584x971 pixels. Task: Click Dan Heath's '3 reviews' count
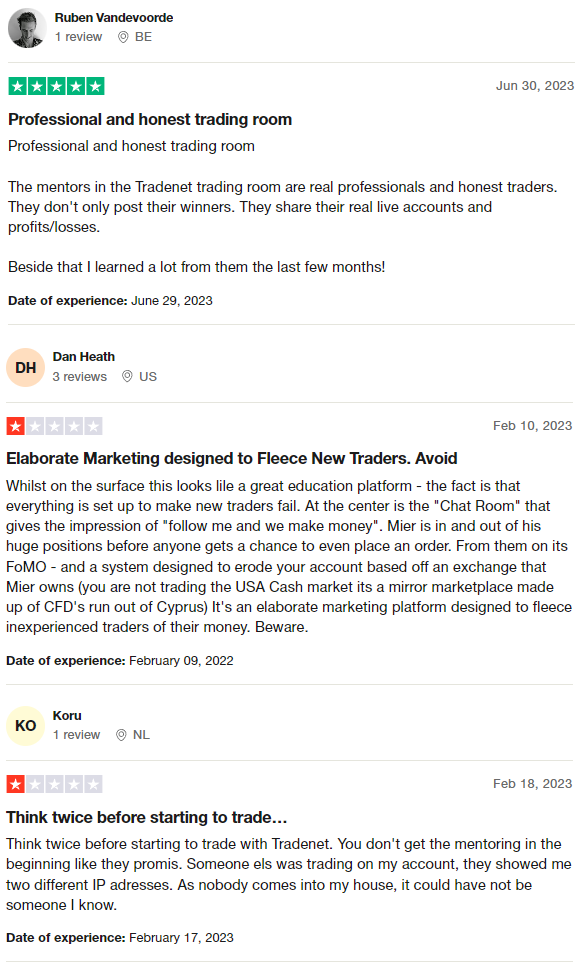pos(80,377)
